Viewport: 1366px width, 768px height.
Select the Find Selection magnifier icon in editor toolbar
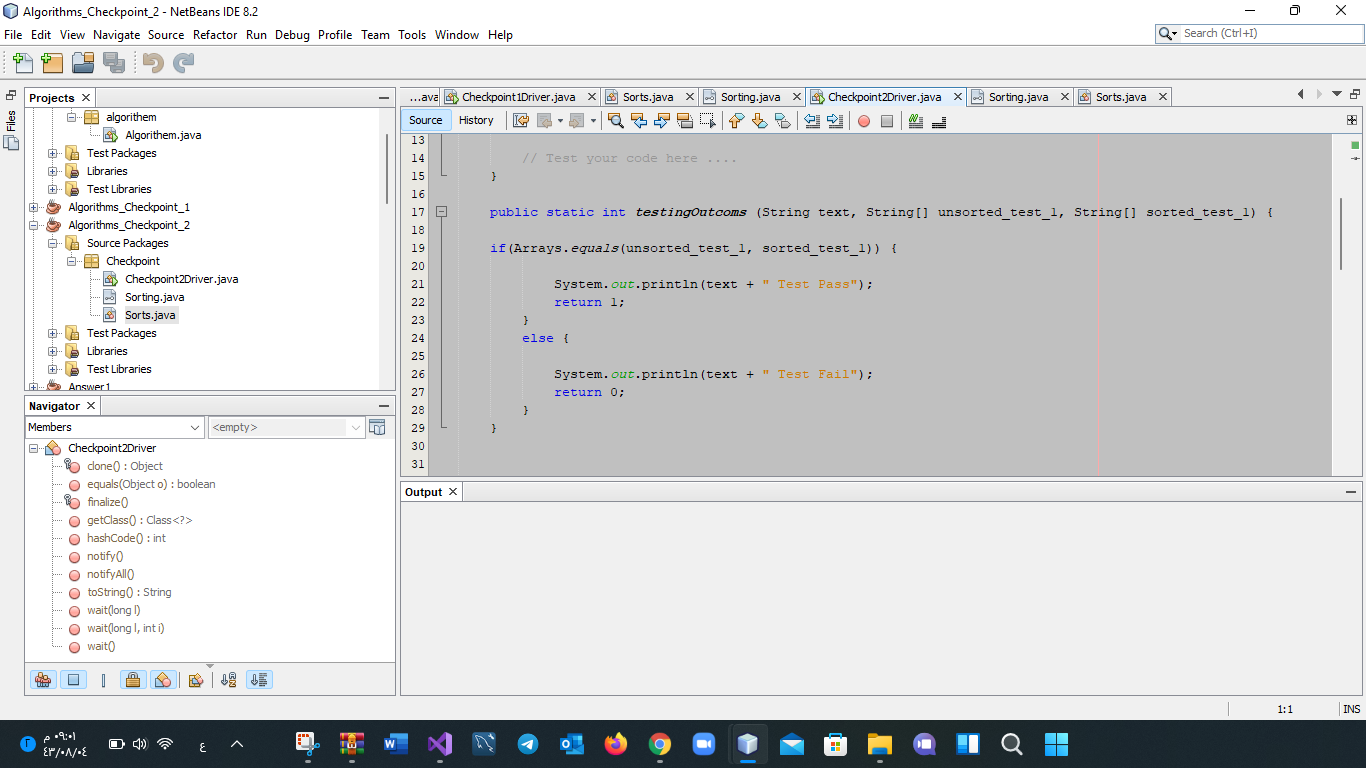pyautogui.click(x=616, y=121)
